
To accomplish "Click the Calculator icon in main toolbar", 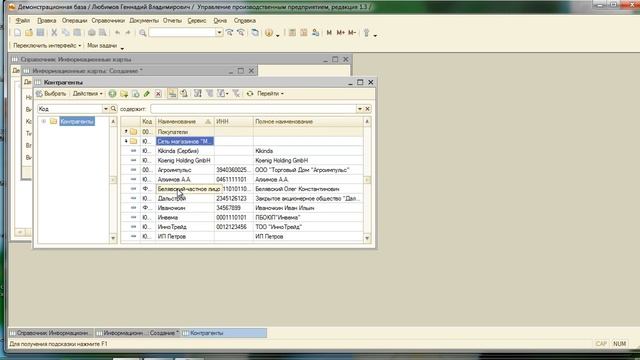I will [292, 33].
